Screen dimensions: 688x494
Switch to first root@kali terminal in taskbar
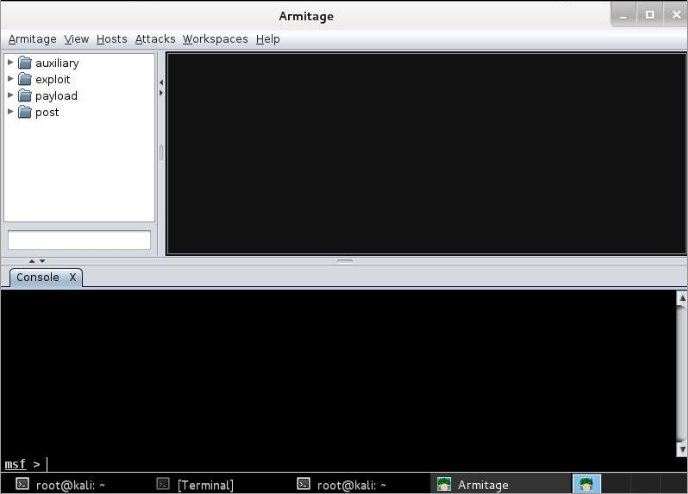60,485
